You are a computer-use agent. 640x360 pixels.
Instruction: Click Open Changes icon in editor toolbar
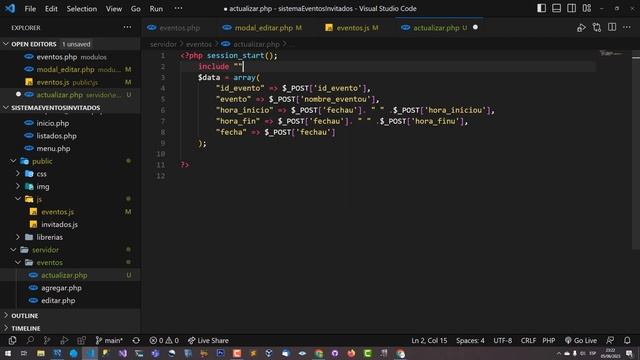coord(597,28)
